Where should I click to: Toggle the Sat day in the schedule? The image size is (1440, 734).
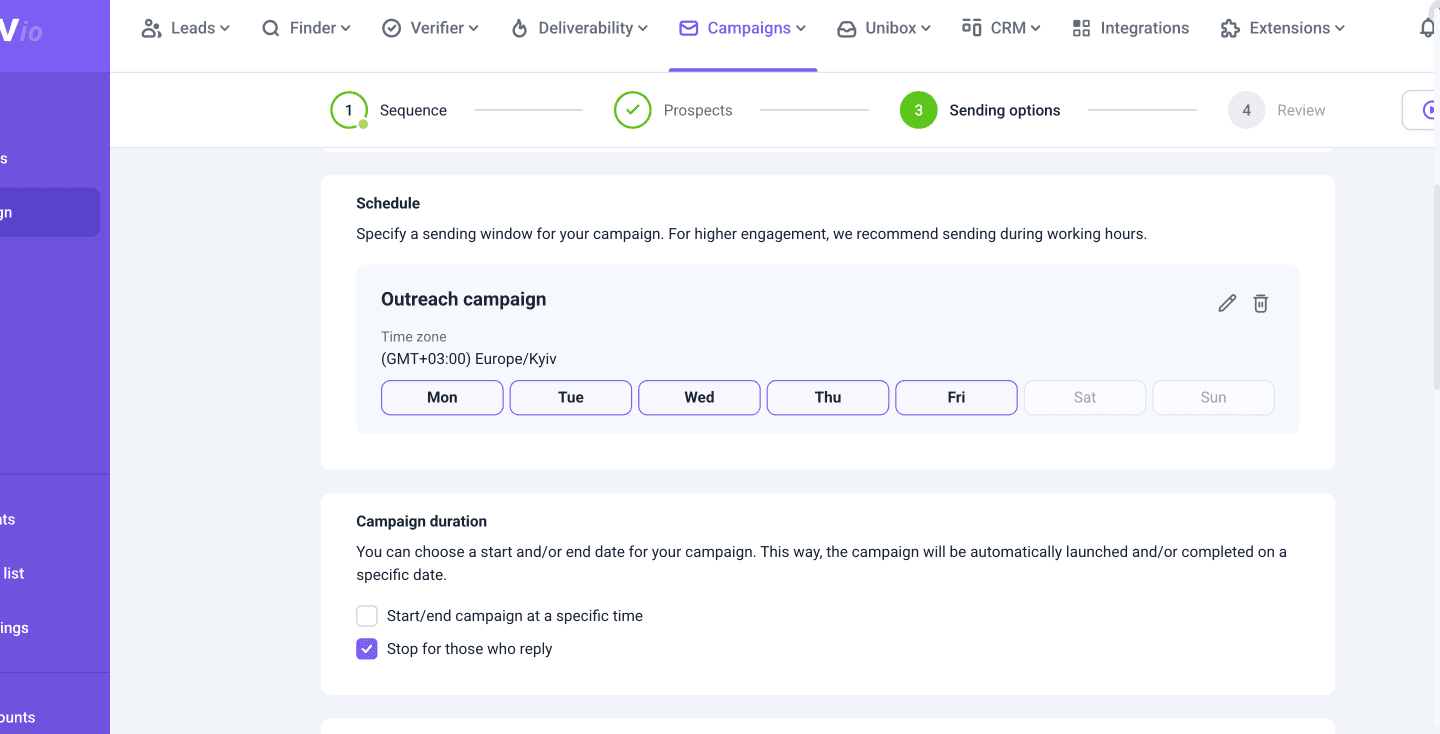coord(1084,397)
